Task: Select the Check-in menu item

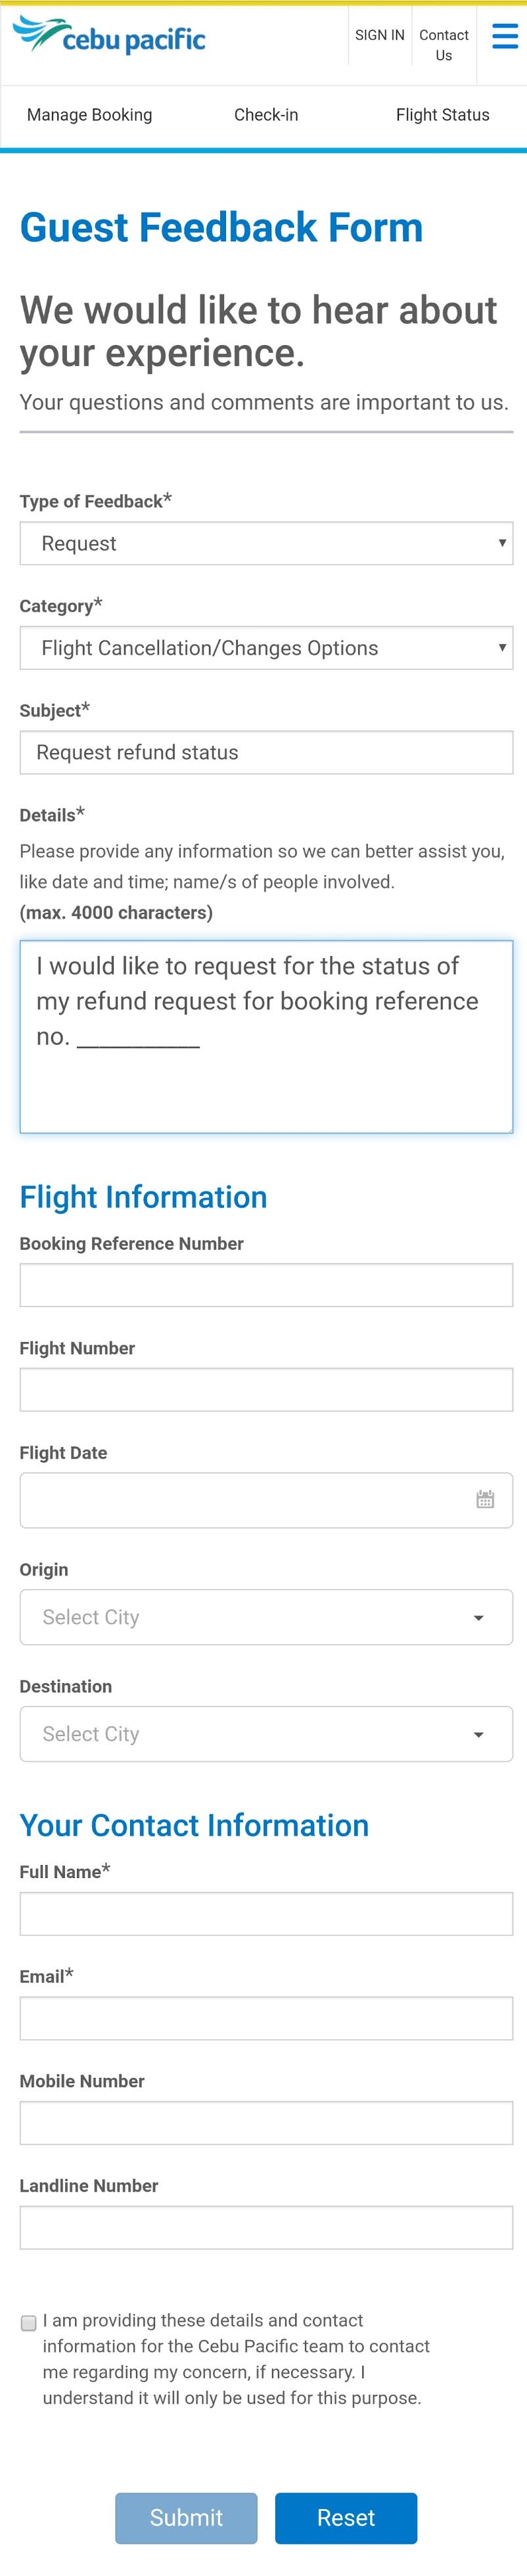Action: click(x=265, y=114)
